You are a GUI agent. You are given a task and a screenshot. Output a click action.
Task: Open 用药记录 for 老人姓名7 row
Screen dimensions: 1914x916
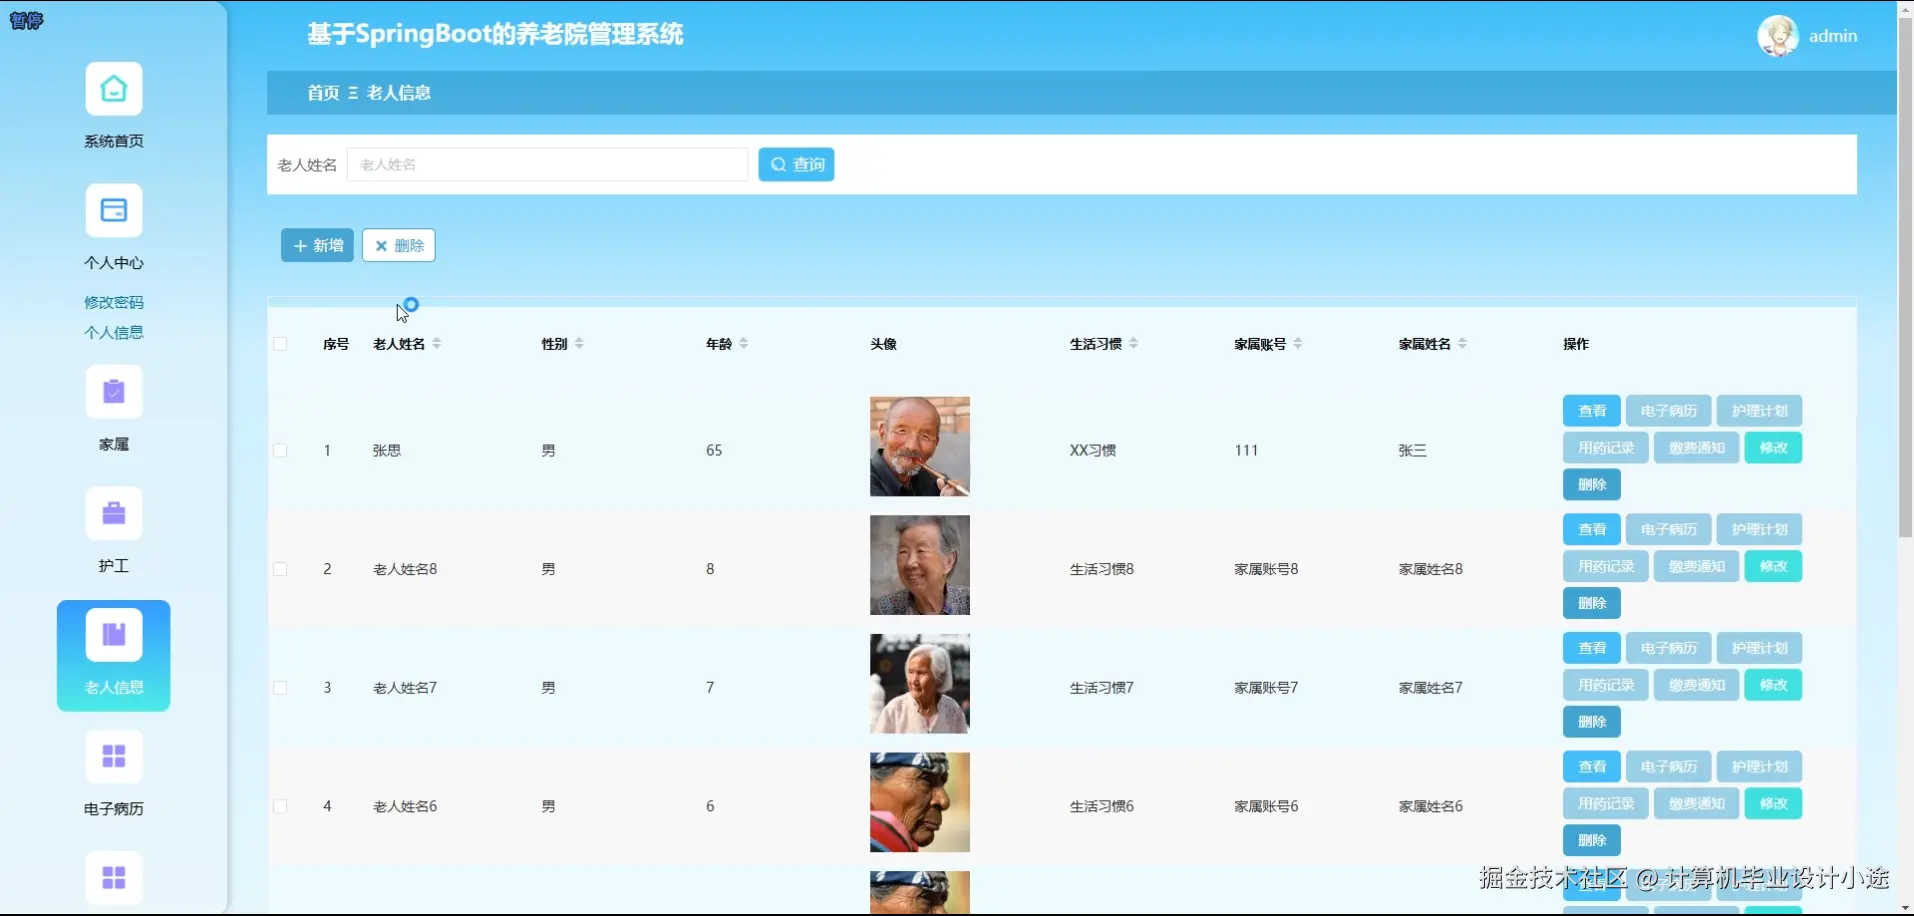(1605, 685)
